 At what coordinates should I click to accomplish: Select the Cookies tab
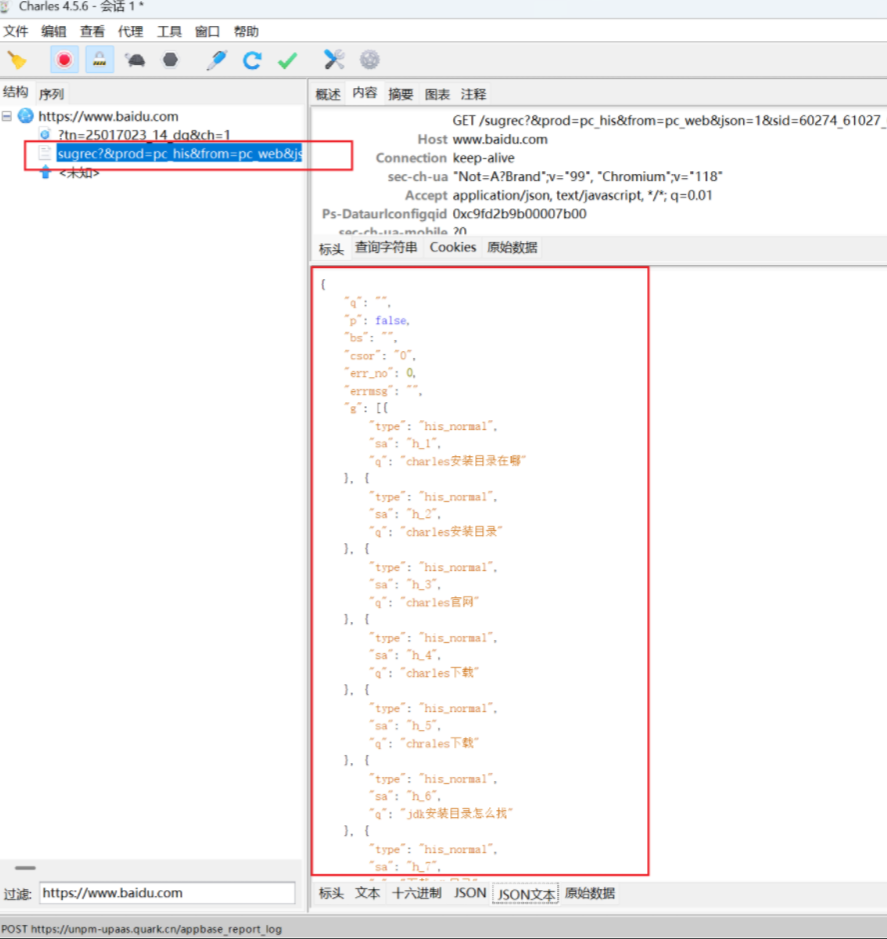pos(453,247)
